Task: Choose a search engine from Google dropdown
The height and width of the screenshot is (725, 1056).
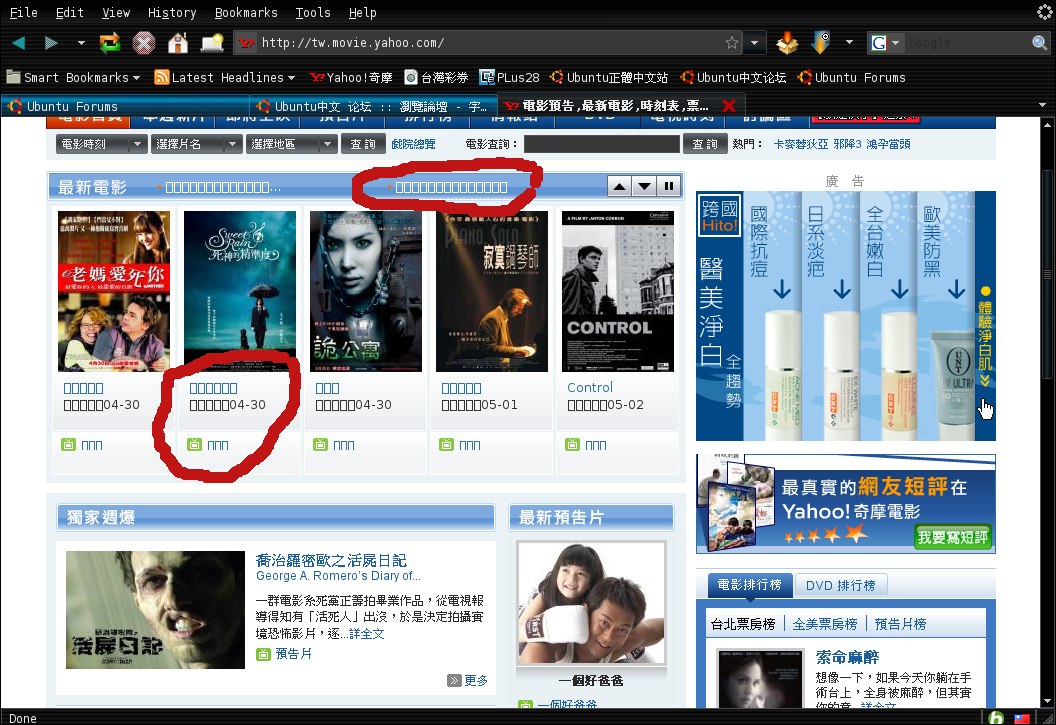Action: pos(886,43)
